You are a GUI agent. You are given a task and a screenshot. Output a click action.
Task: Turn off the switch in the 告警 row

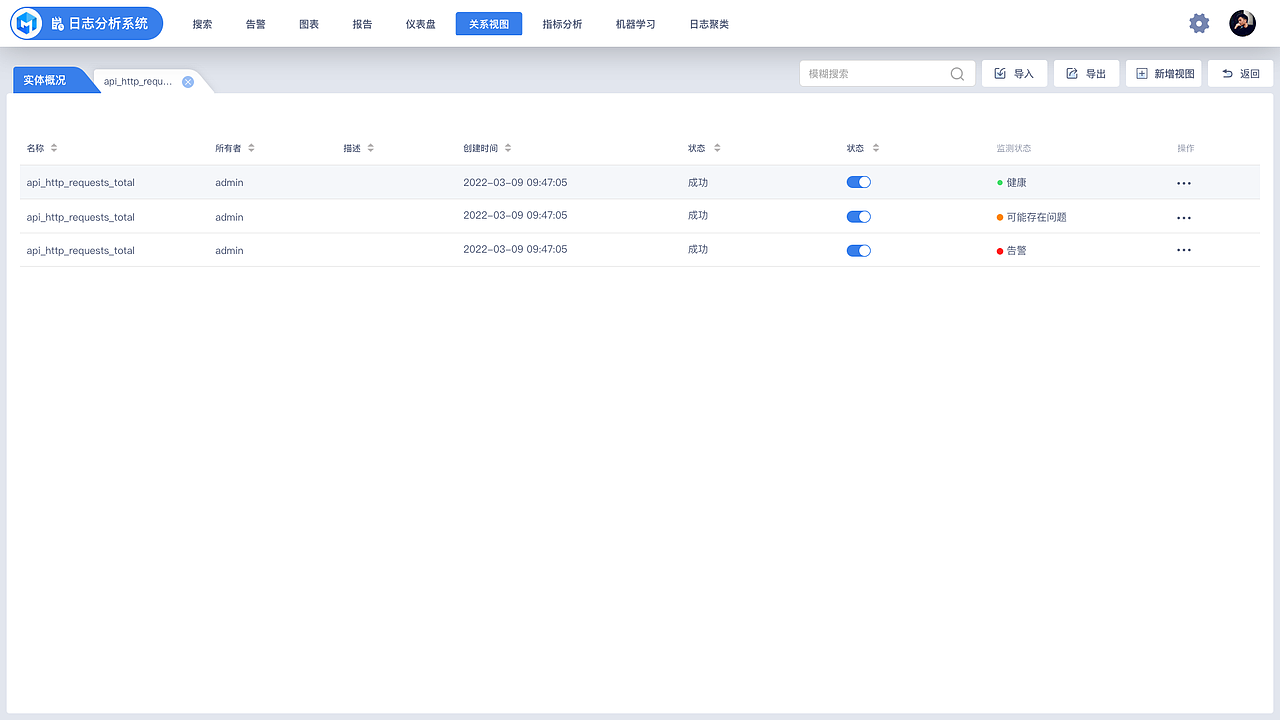[x=858, y=250]
